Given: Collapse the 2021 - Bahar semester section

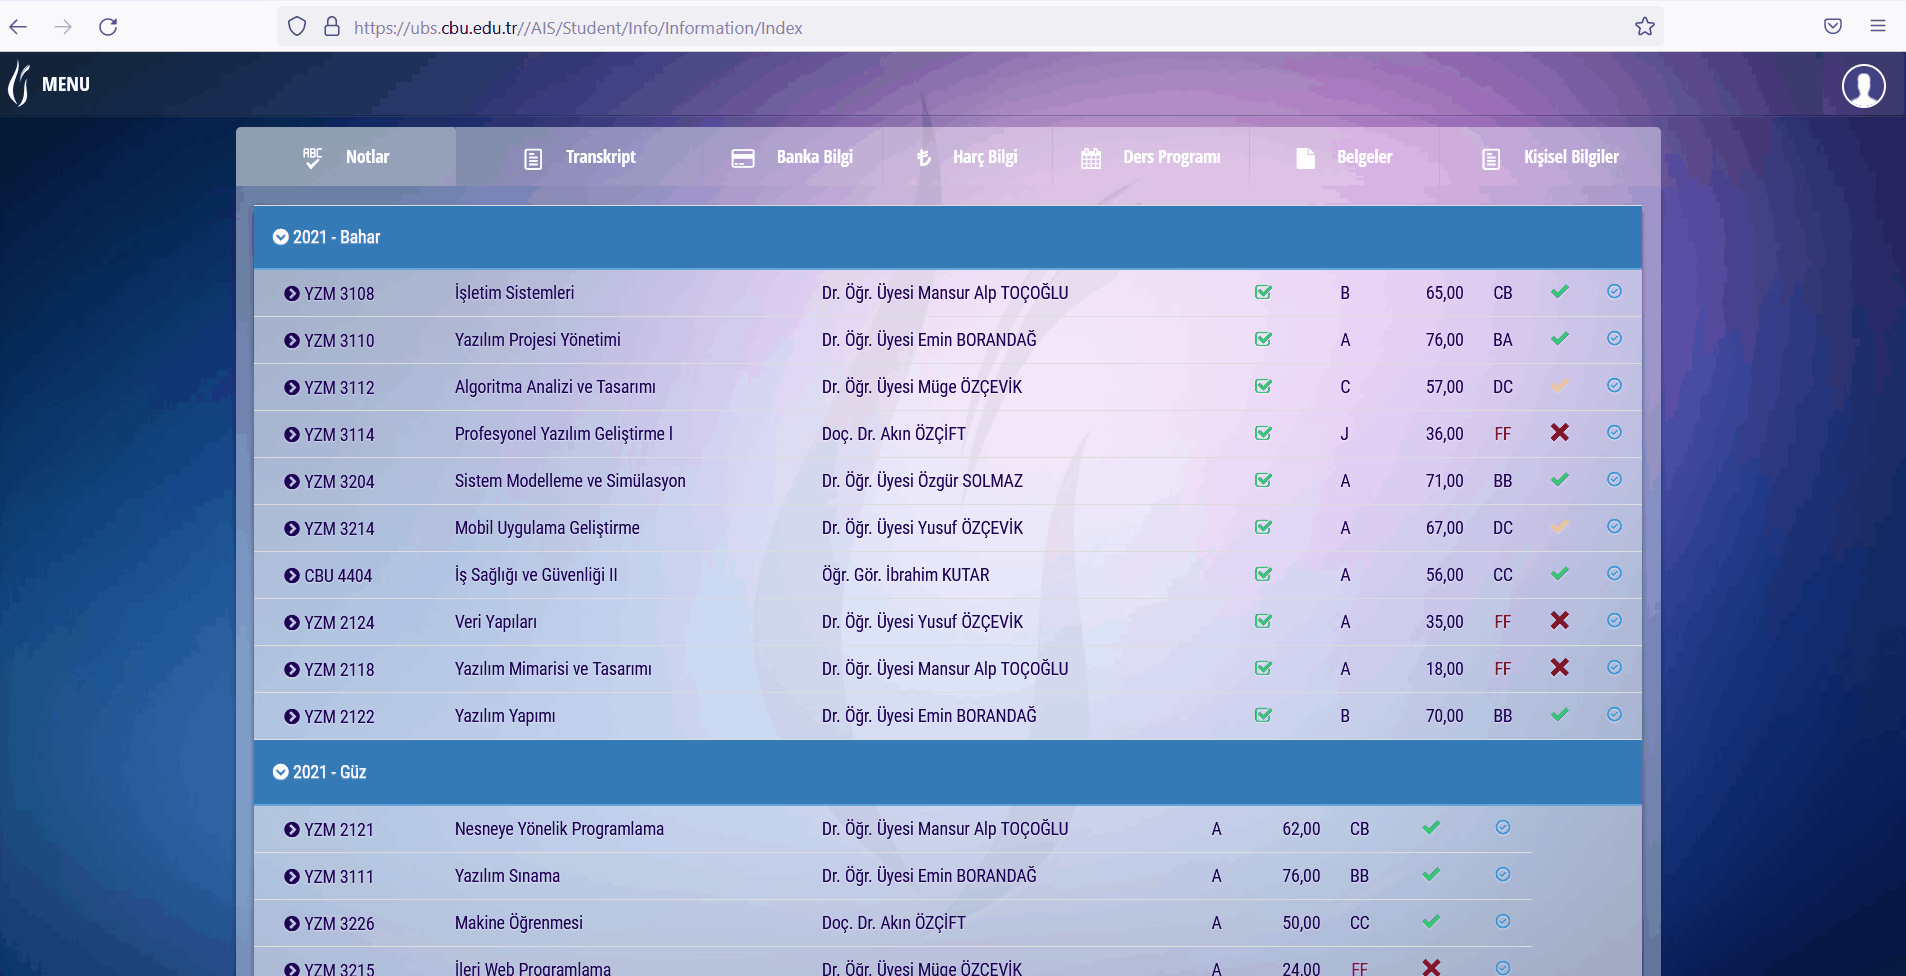Looking at the screenshot, I should pos(279,237).
